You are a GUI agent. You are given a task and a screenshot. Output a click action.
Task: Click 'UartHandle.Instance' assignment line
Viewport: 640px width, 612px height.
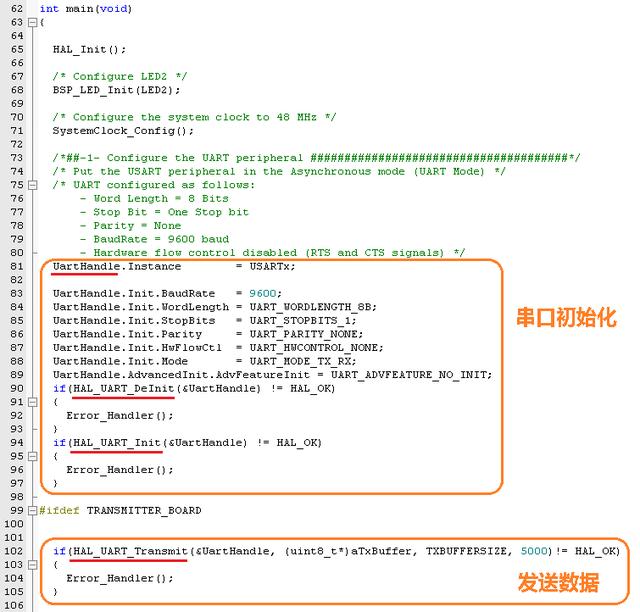click(174, 266)
